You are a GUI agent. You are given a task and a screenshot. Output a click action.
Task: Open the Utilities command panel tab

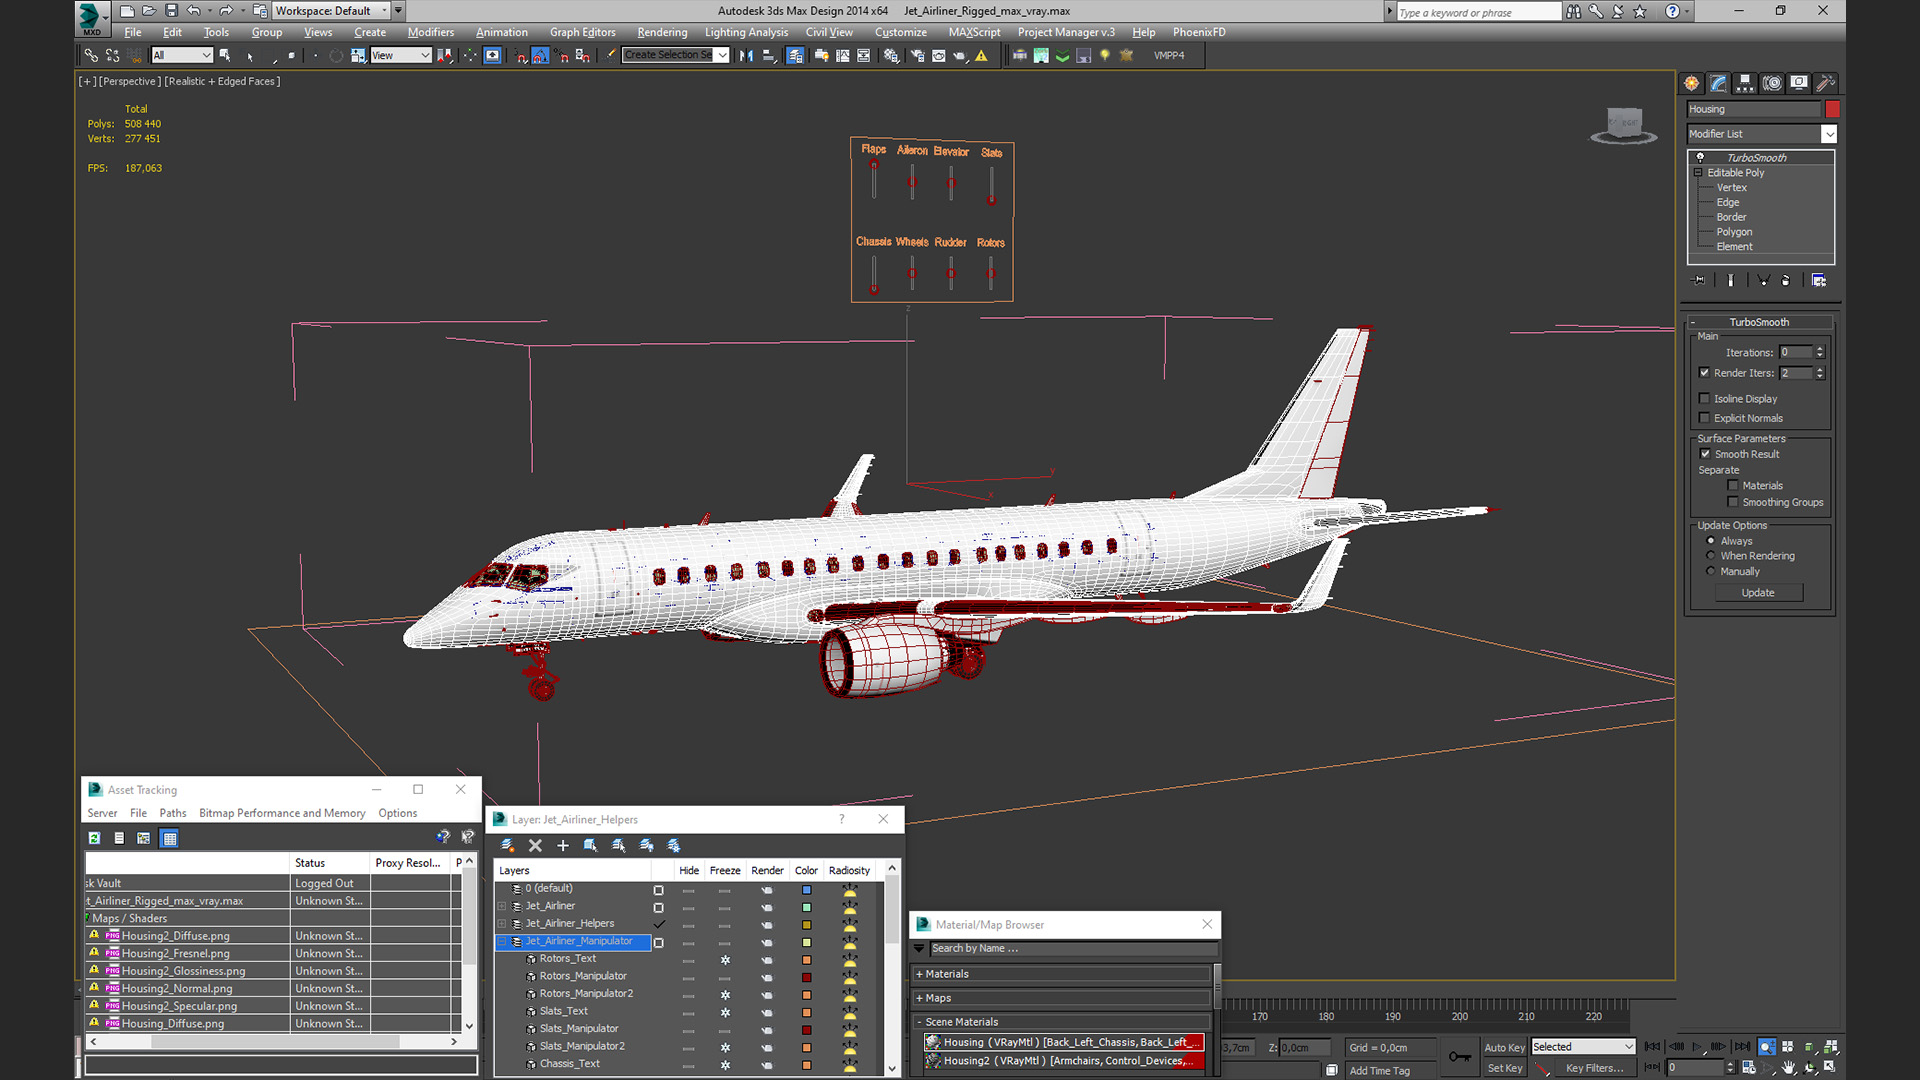coord(1826,83)
